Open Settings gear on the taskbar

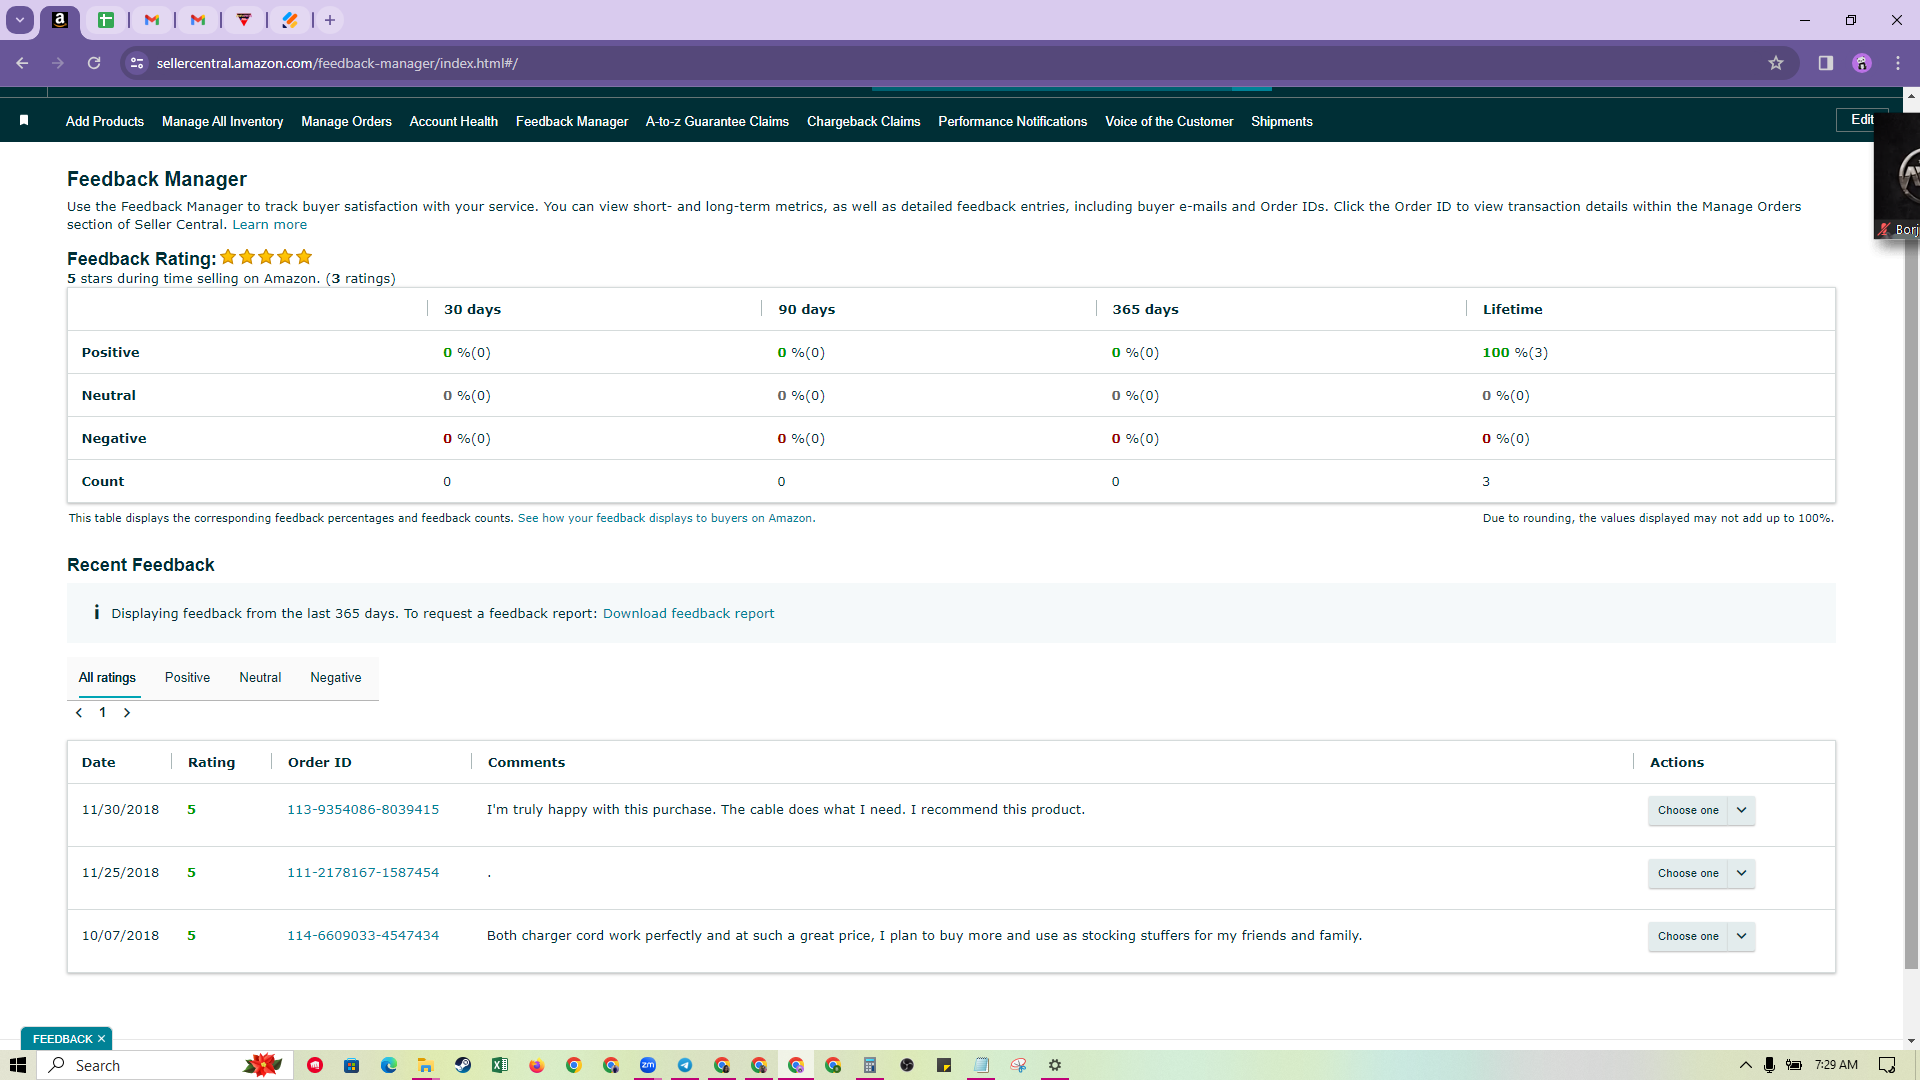pyautogui.click(x=1055, y=1065)
